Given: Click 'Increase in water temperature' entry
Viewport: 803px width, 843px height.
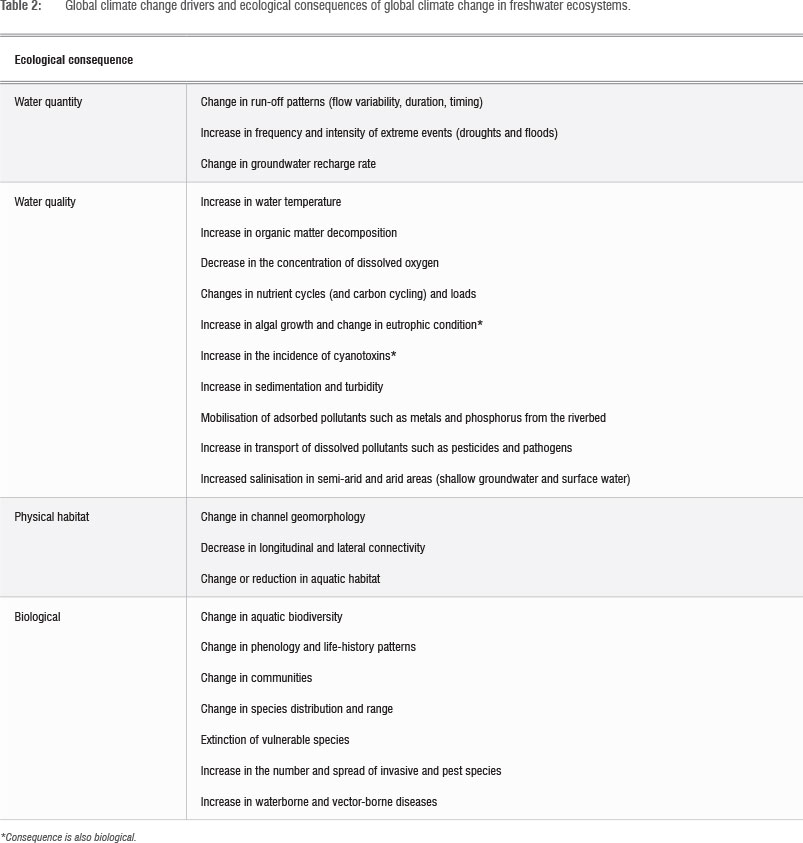Looking at the screenshot, I should coord(270,202).
